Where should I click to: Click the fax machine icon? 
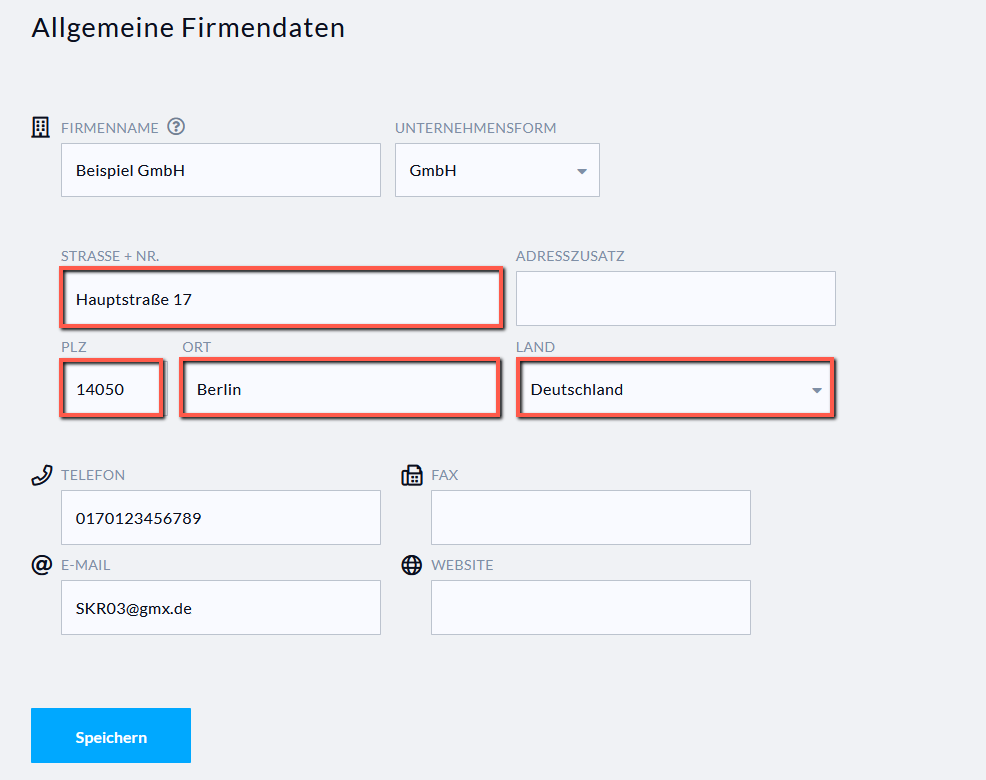click(411, 475)
